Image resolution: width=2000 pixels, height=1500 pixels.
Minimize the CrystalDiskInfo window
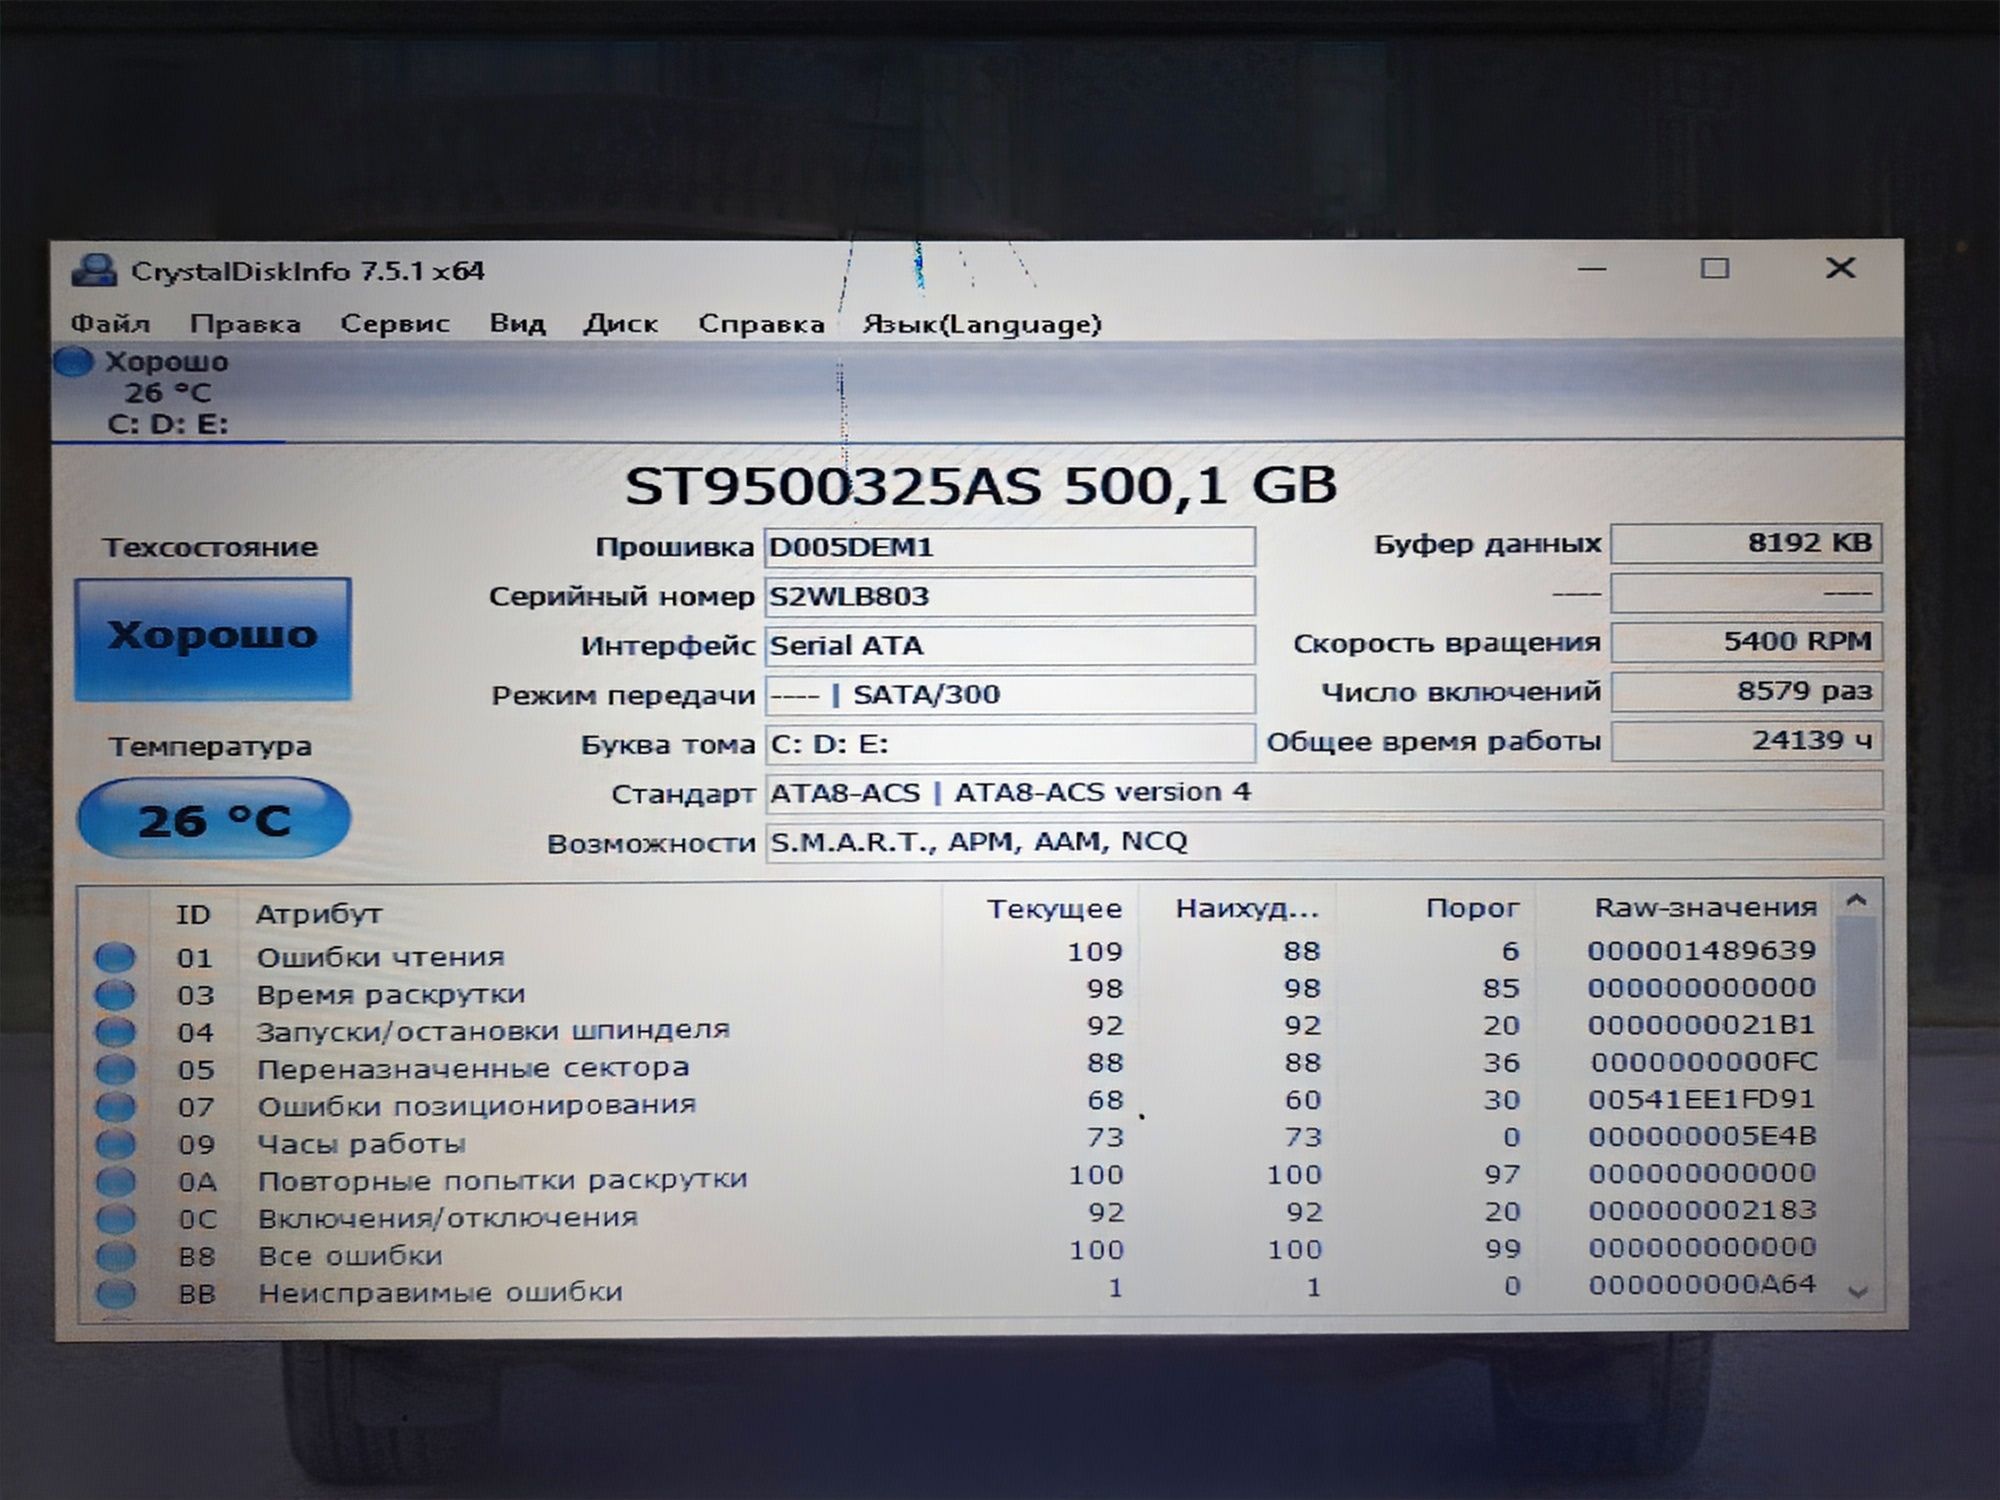tap(1592, 268)
